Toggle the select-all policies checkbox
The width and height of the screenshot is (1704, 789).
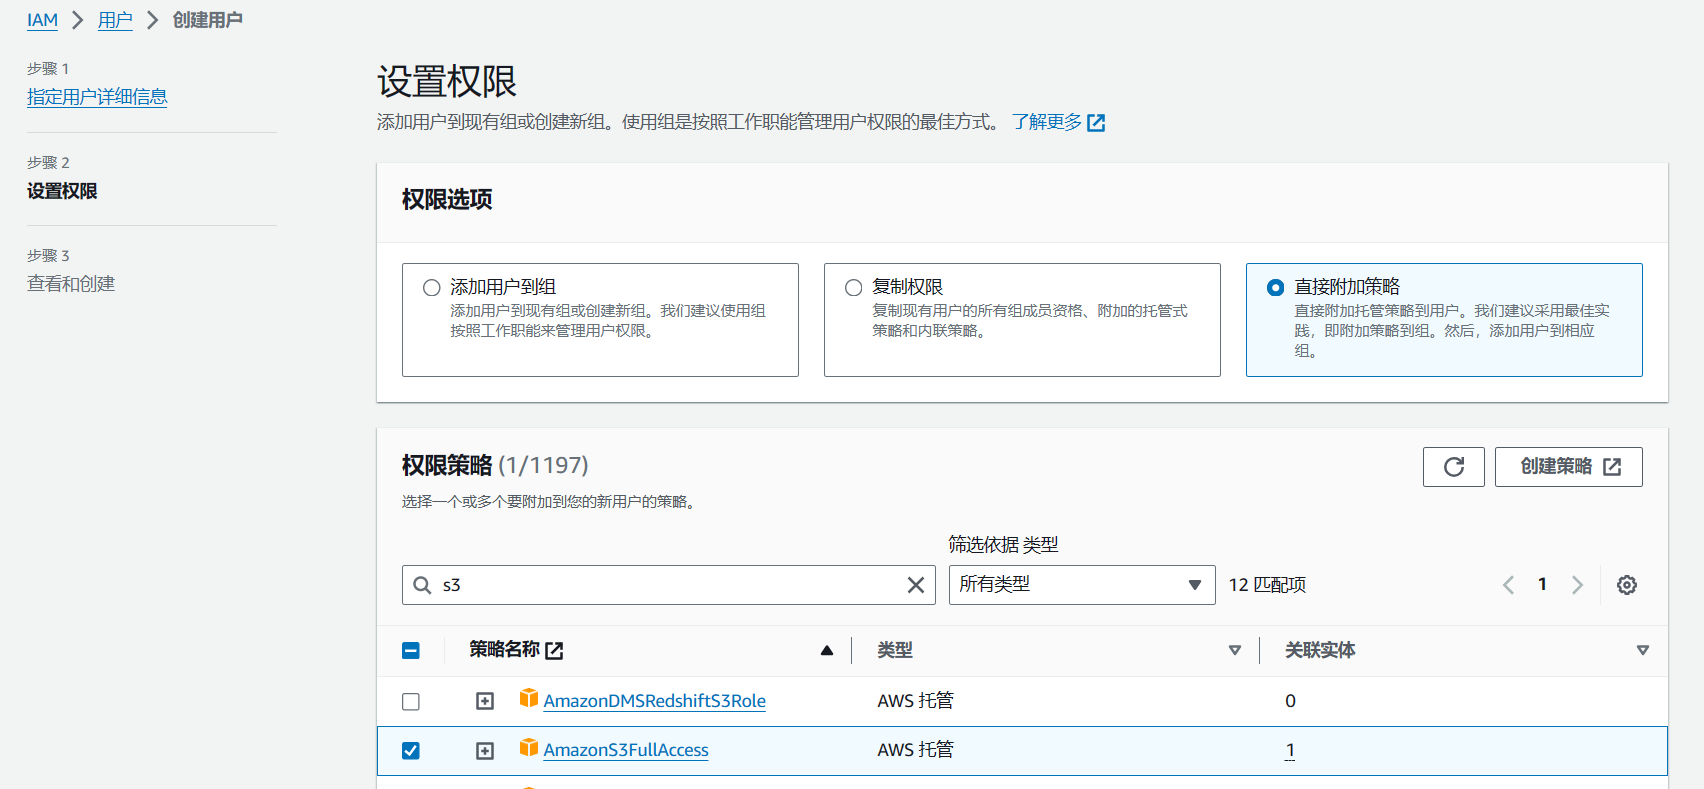pos(411,651)
